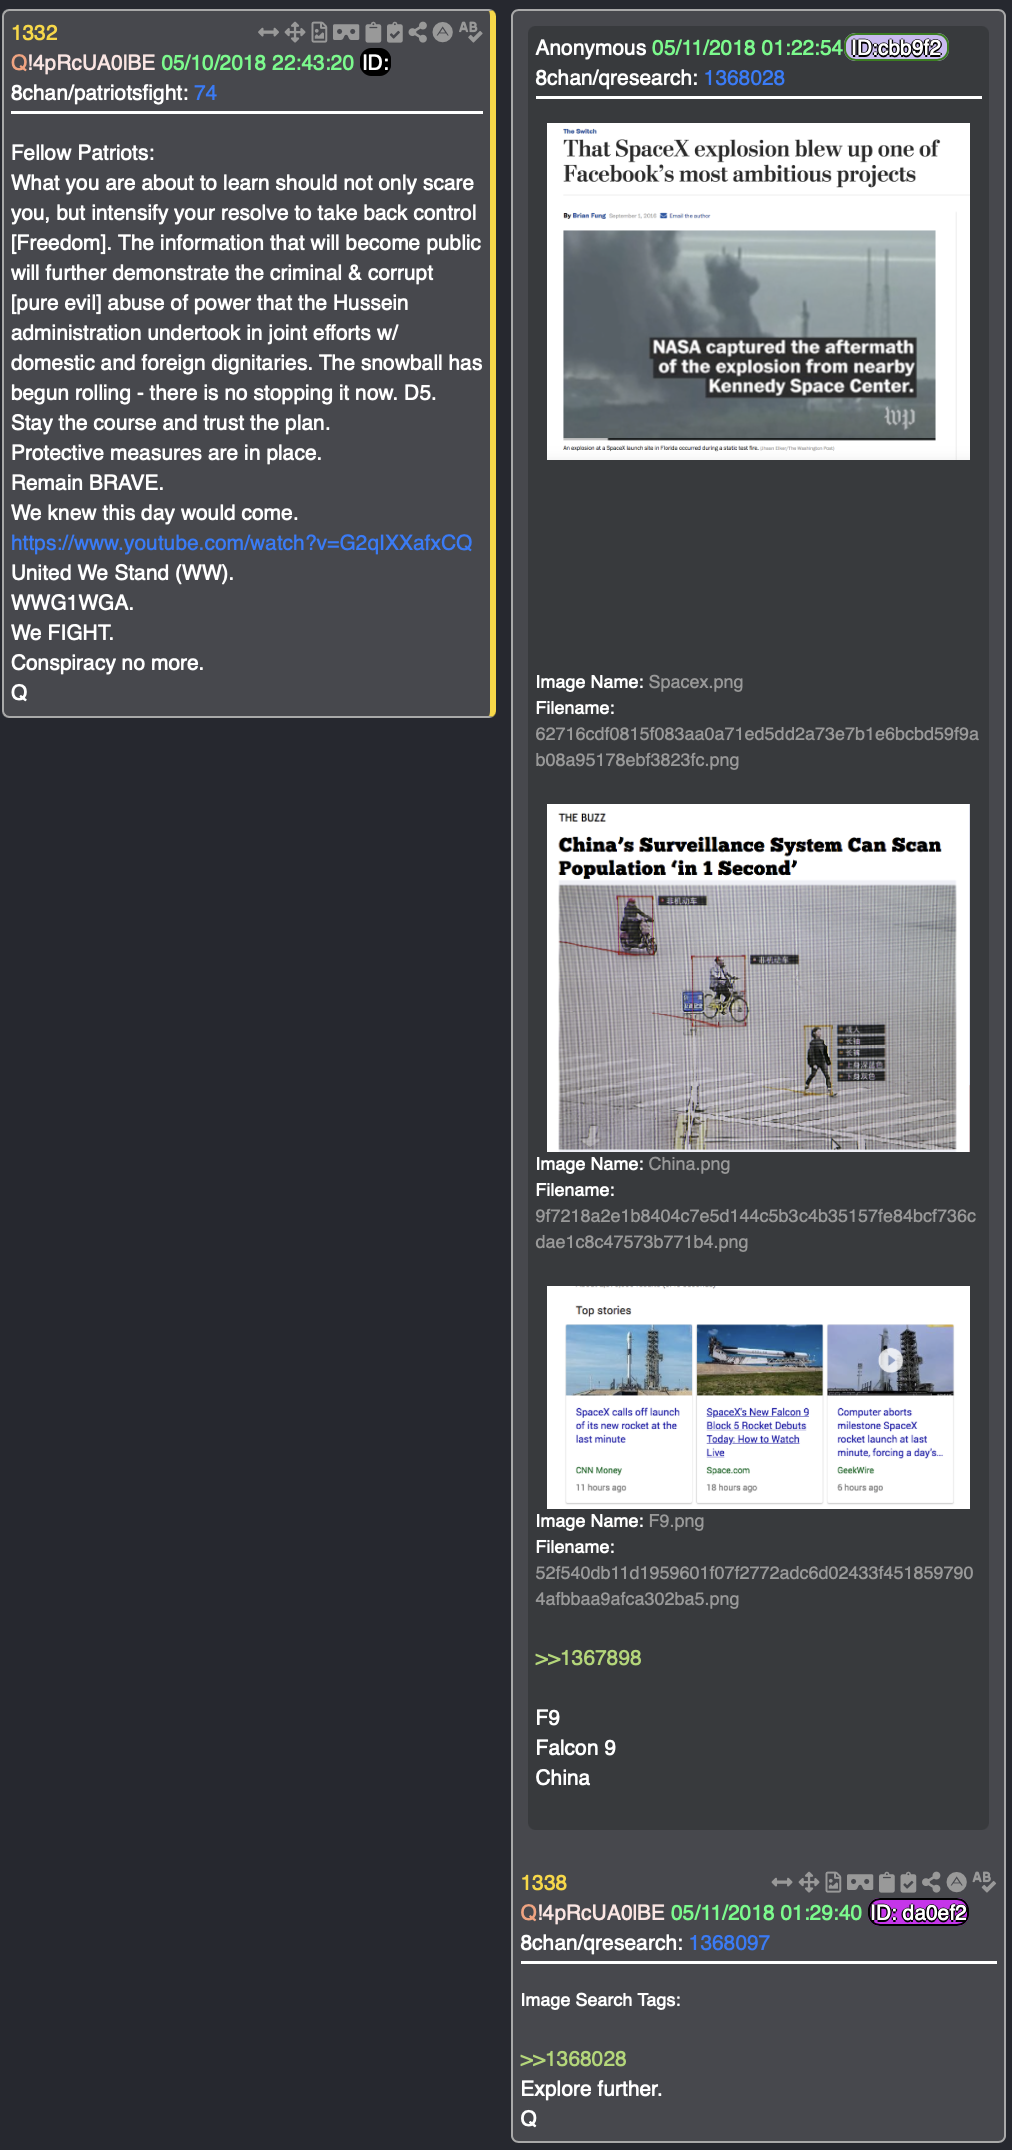The width and height of the screenshot is (1012, 2150).
Task: Click the AB spellcheck icon on post 1338
Action: pos(984,1881)
